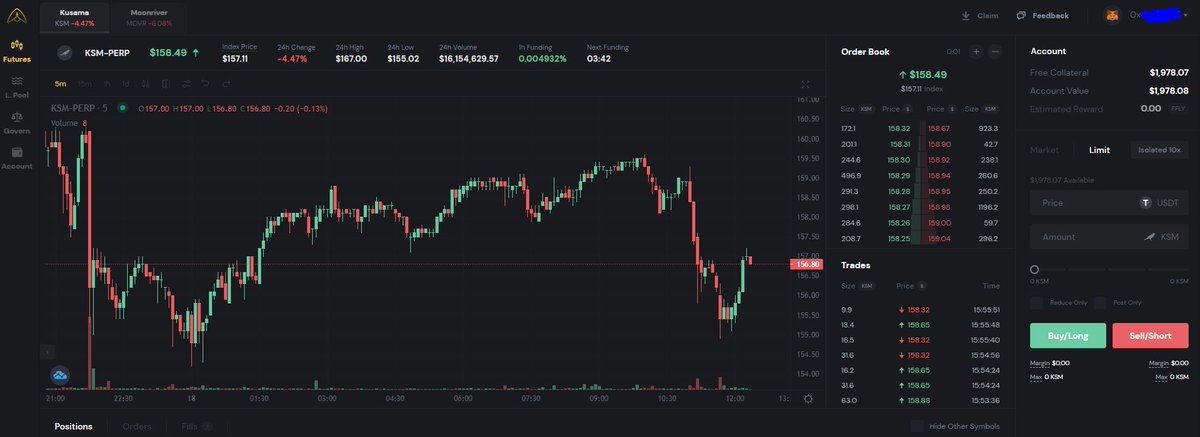1200x437 pixels.
Task: Select the 15m chart interval
Action: tap(84, 84)
